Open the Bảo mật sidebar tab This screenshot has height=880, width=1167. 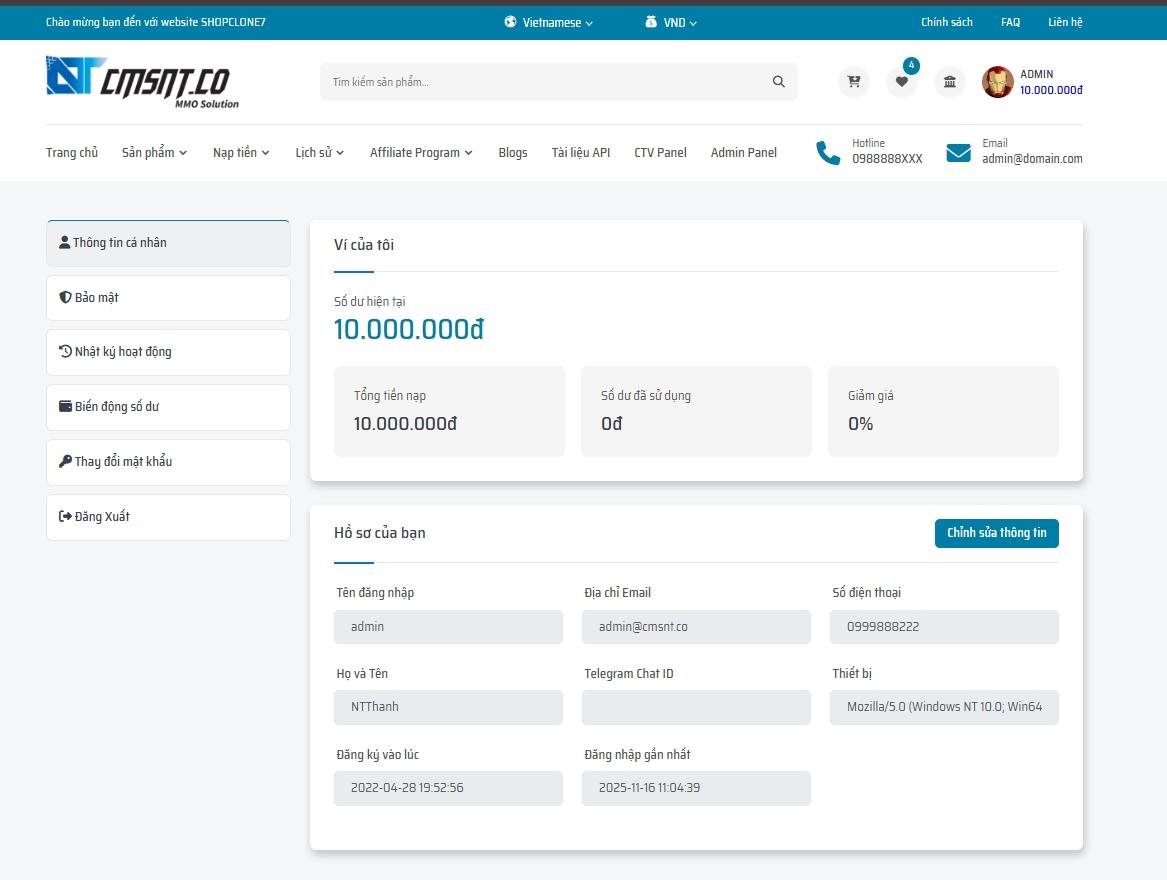(168, 298)
